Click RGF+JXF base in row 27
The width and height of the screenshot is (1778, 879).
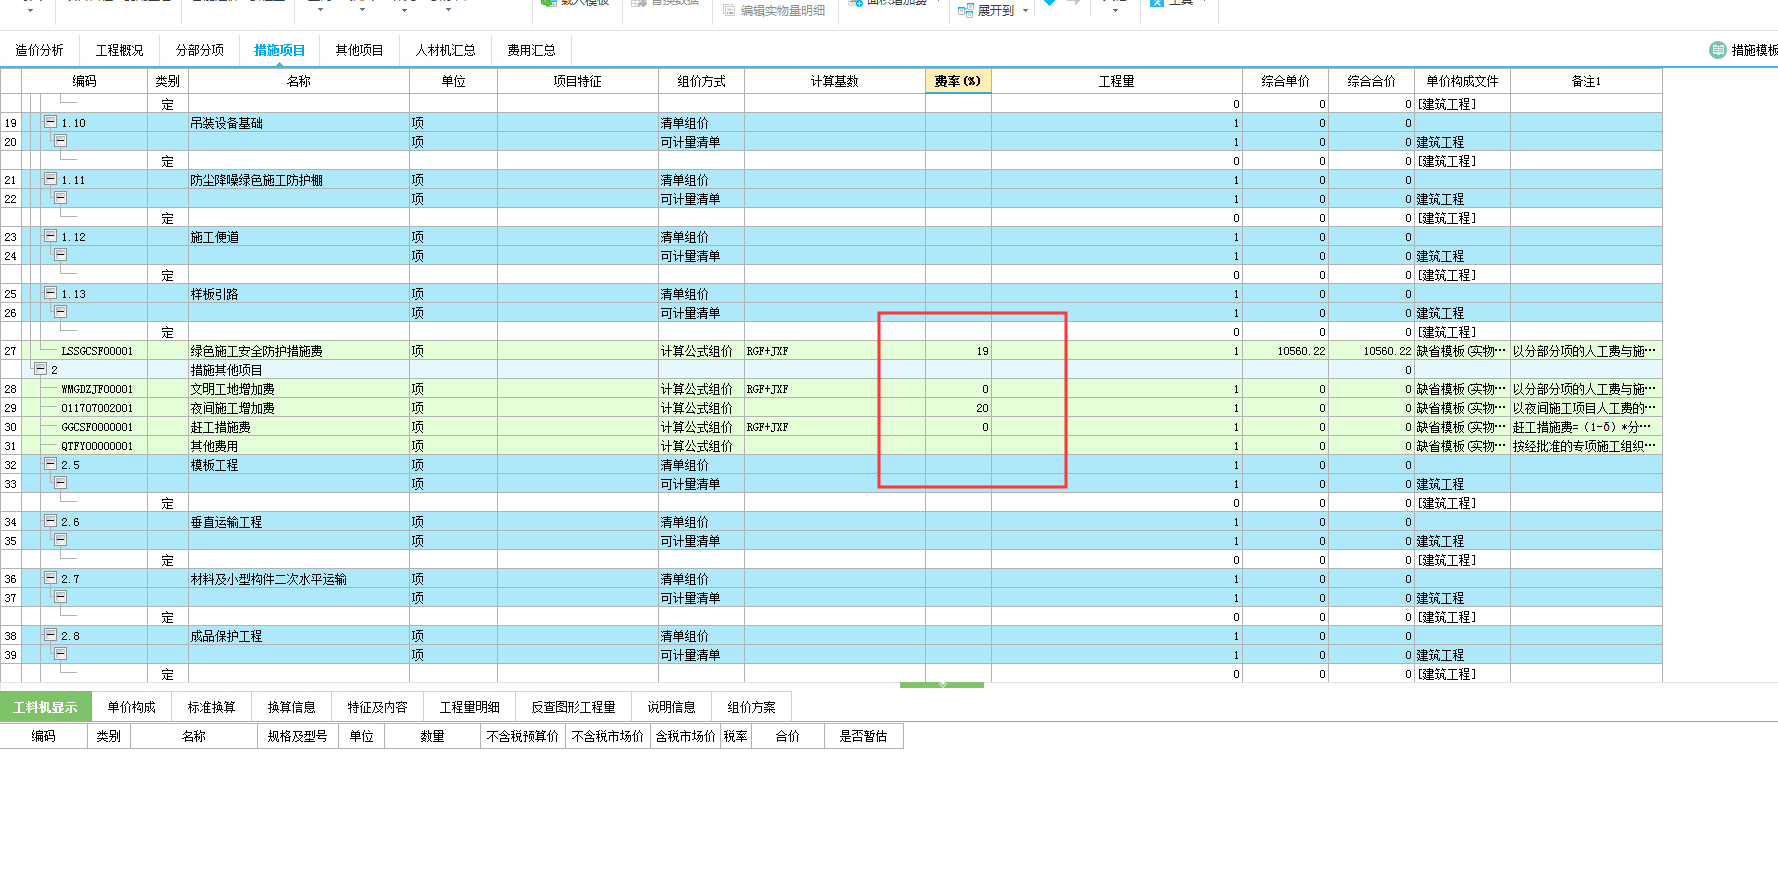[835, 351]
